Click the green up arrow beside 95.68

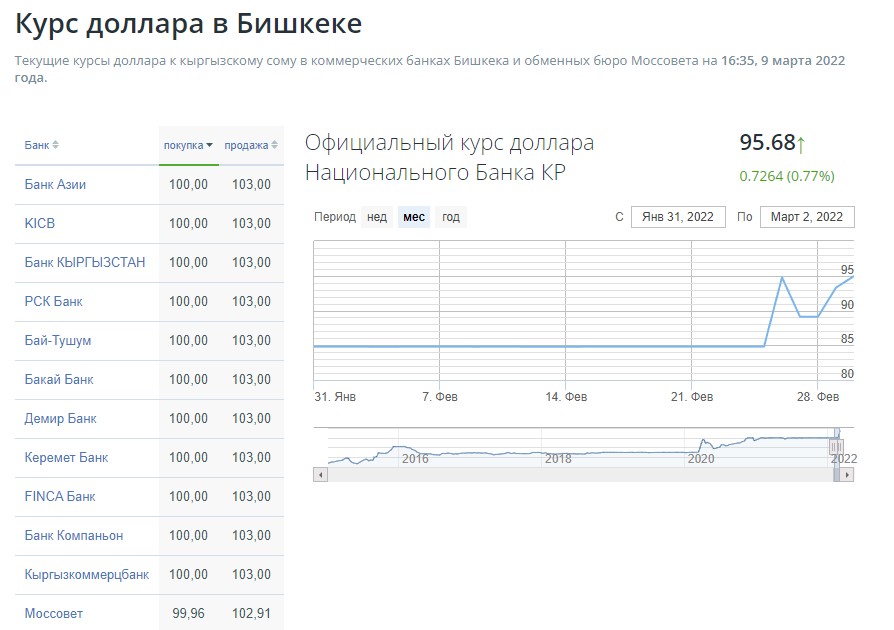[x=800, y=145]
